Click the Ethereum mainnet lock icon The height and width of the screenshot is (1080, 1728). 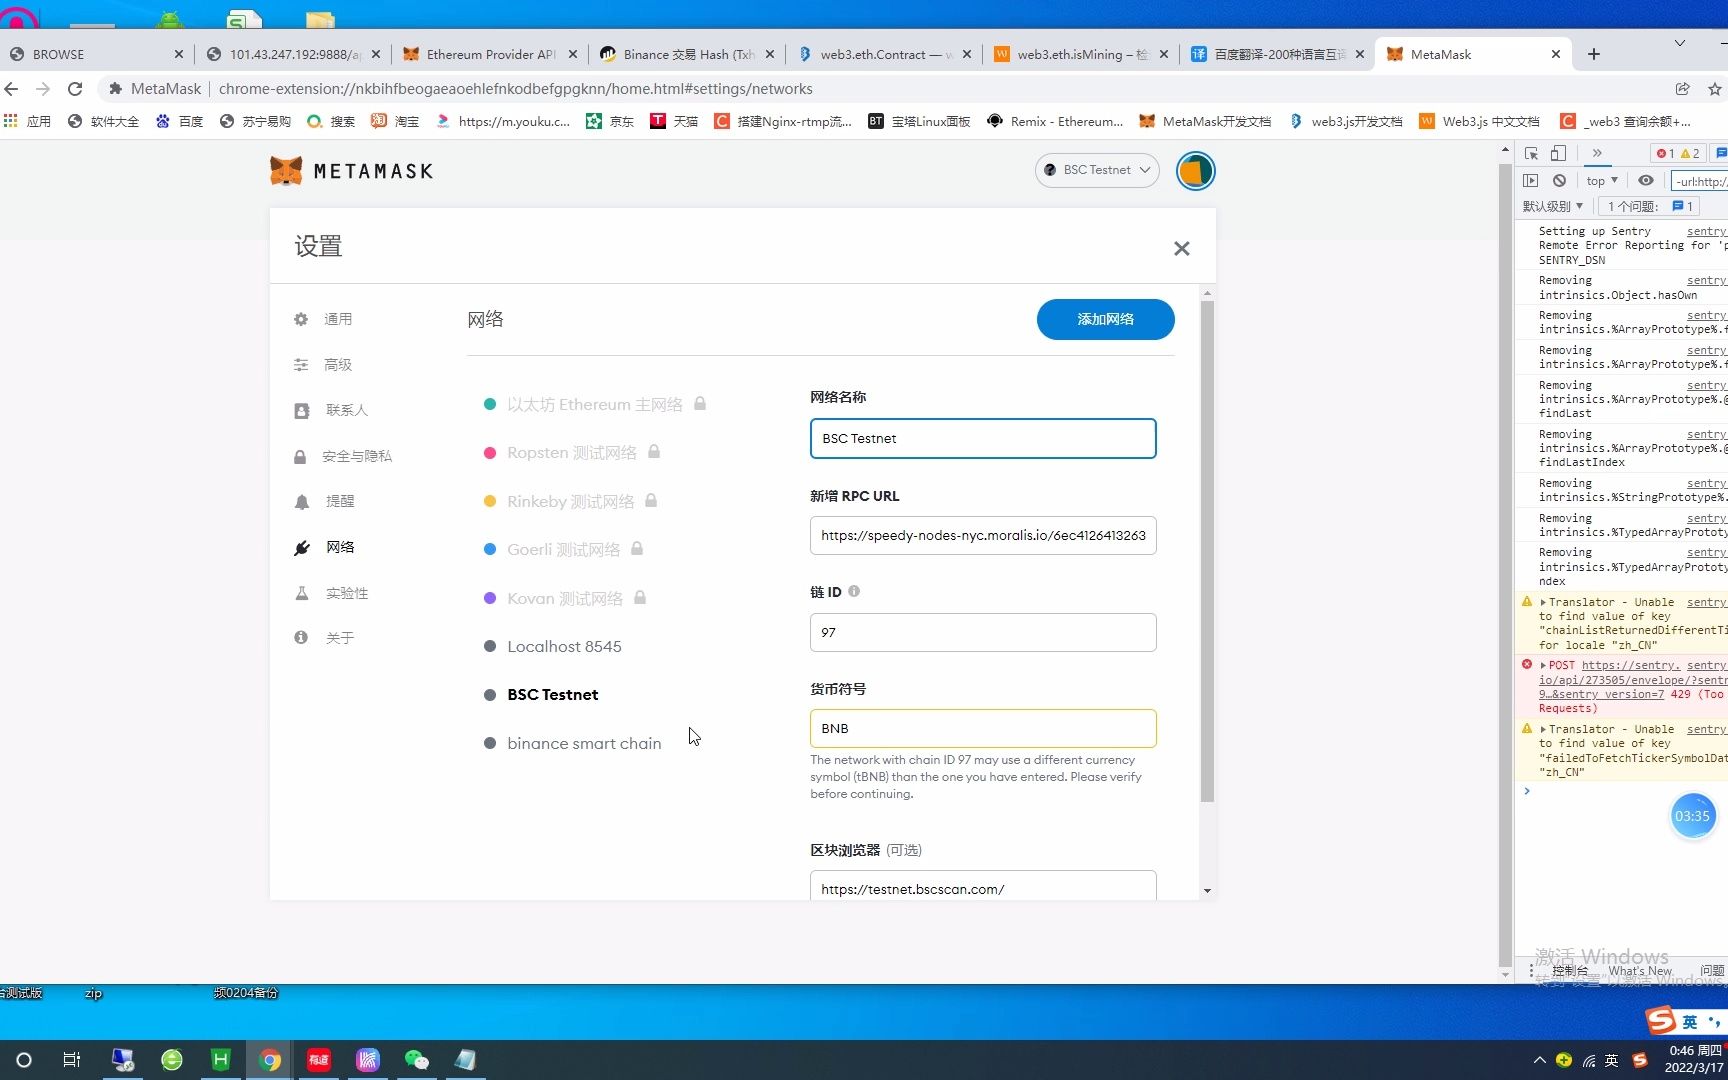click(700, 403)
